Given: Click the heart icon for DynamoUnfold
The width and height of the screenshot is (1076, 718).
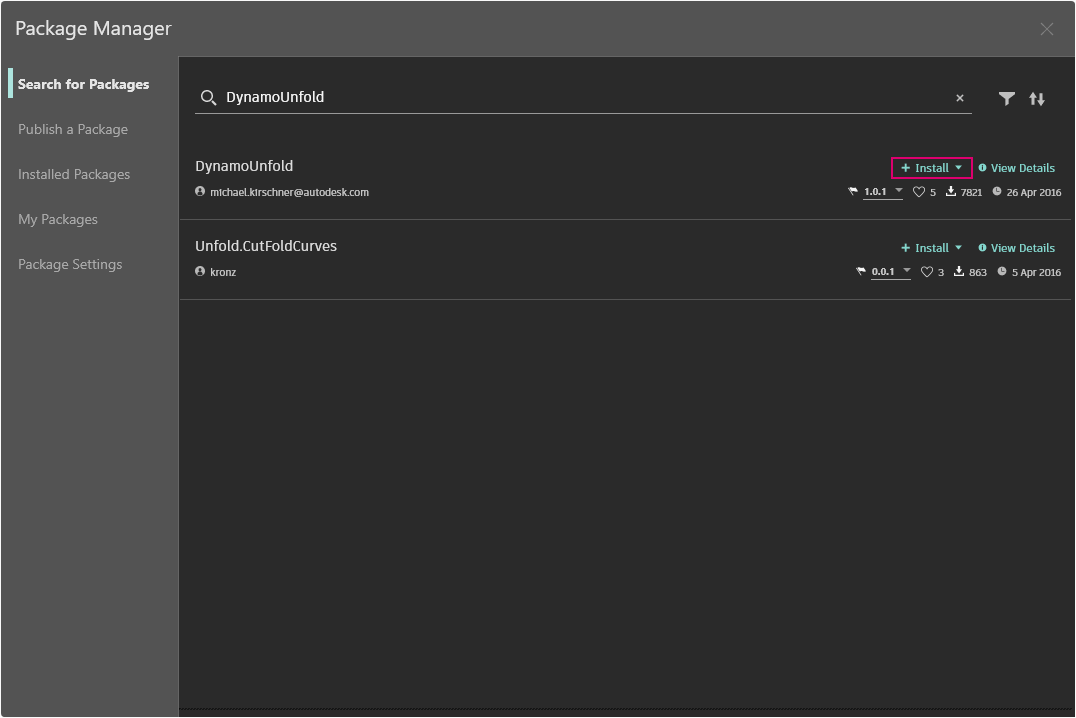Looking at the screenshot, I should click(x=919, y=192).
